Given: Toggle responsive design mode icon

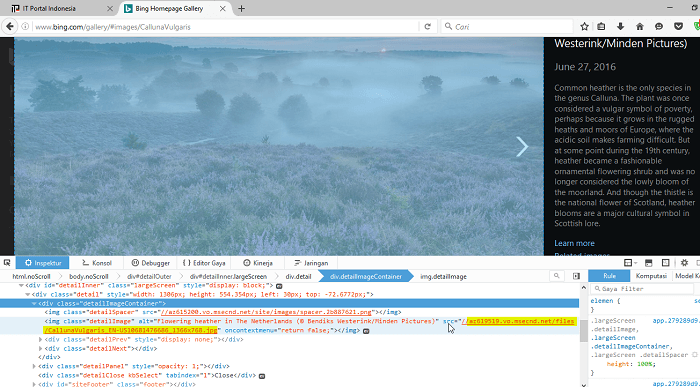Looking at the screenshot, I should [x=666, y=263].
